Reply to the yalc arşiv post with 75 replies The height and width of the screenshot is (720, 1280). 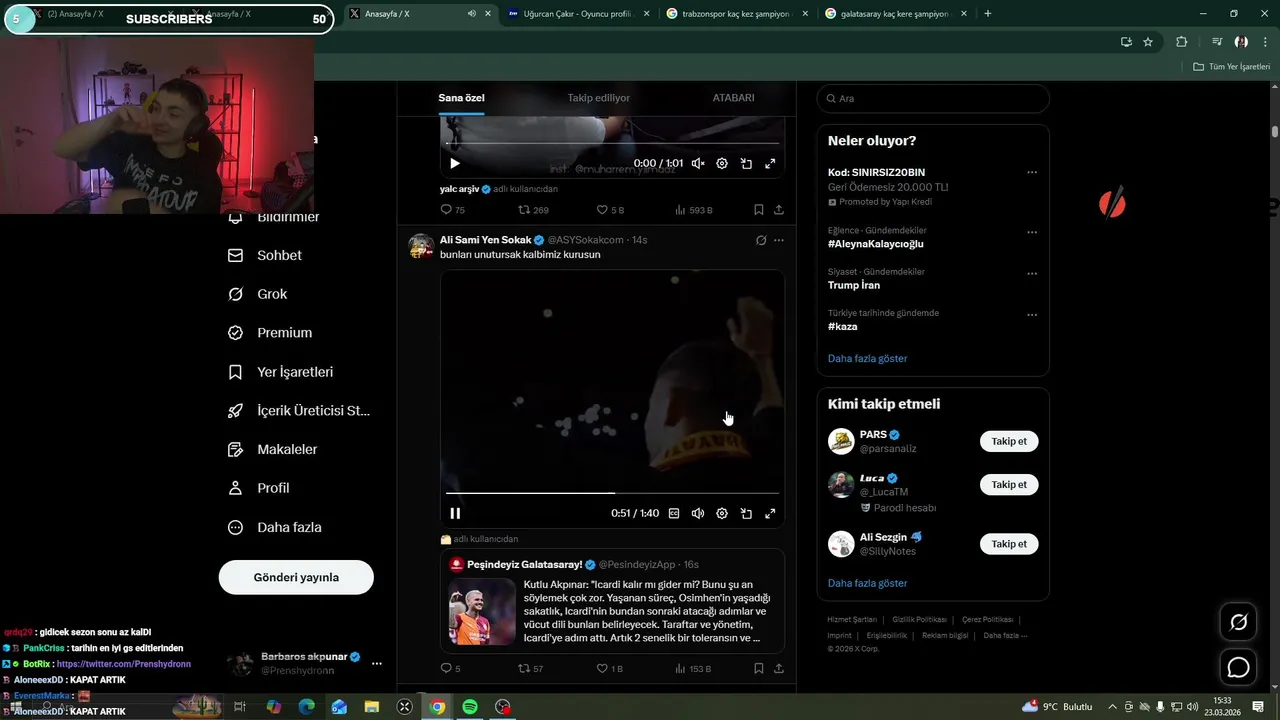[452, 210]
